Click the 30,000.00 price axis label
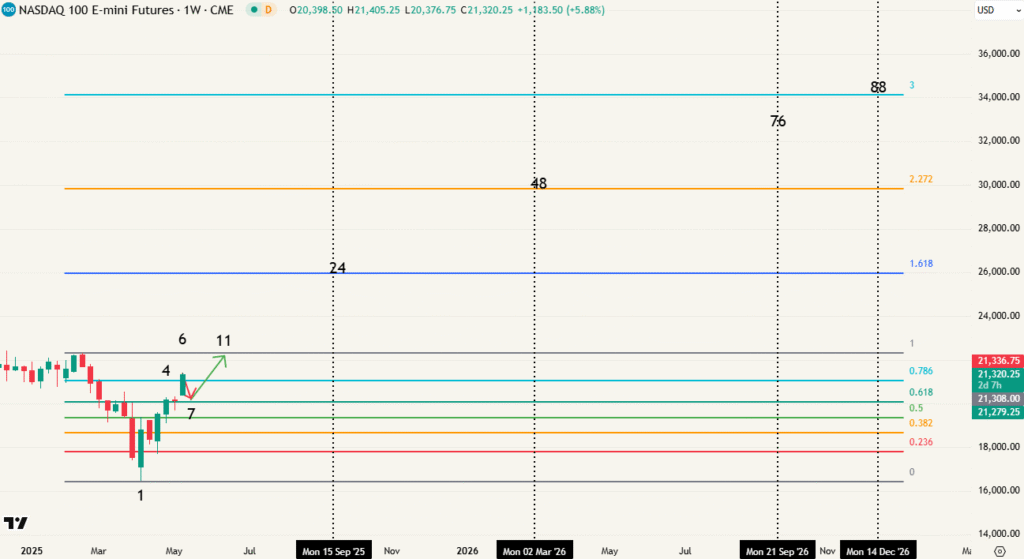The image size is (1024, 559). (999, 185)
